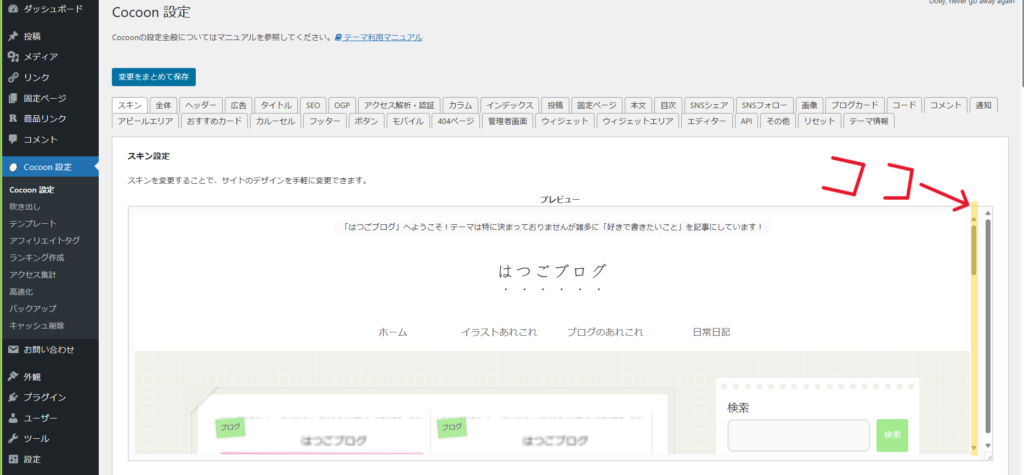
Task: Select the アピールエリア tab
Action: coord(146,121)
